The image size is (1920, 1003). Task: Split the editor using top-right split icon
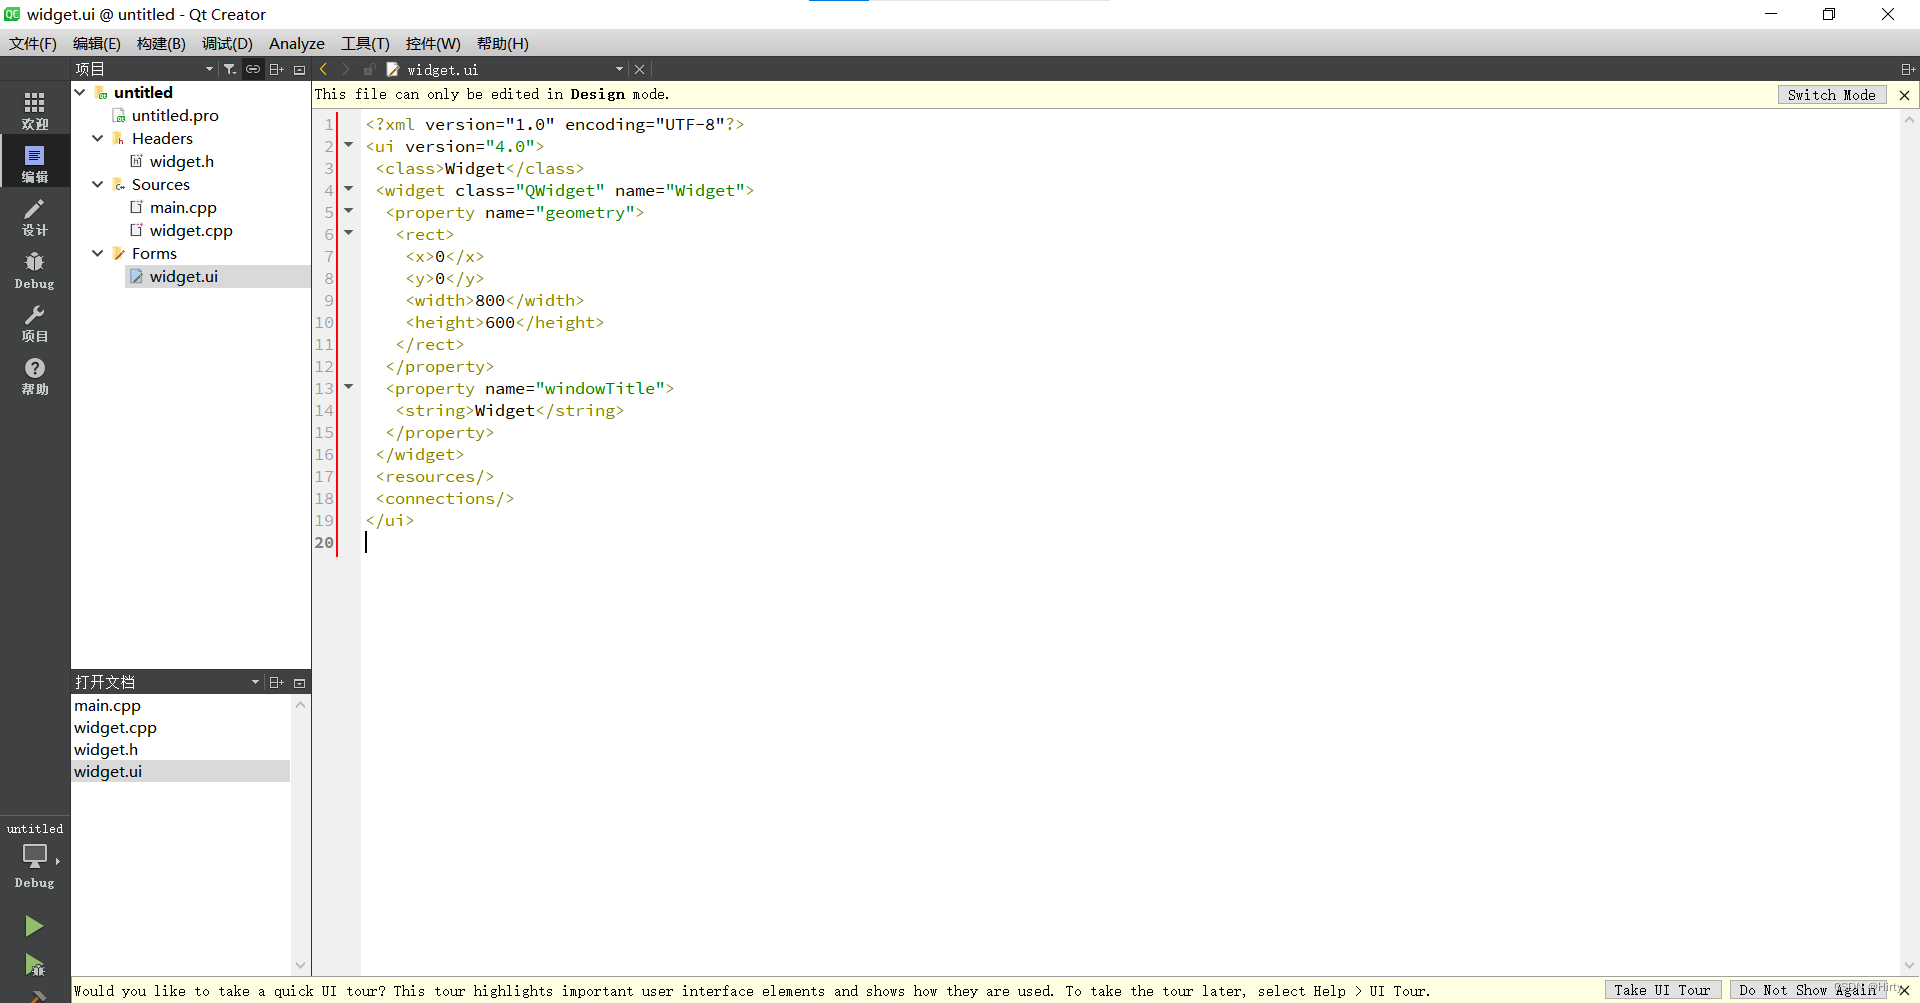pyautogui.click(x=1908, y=69)
